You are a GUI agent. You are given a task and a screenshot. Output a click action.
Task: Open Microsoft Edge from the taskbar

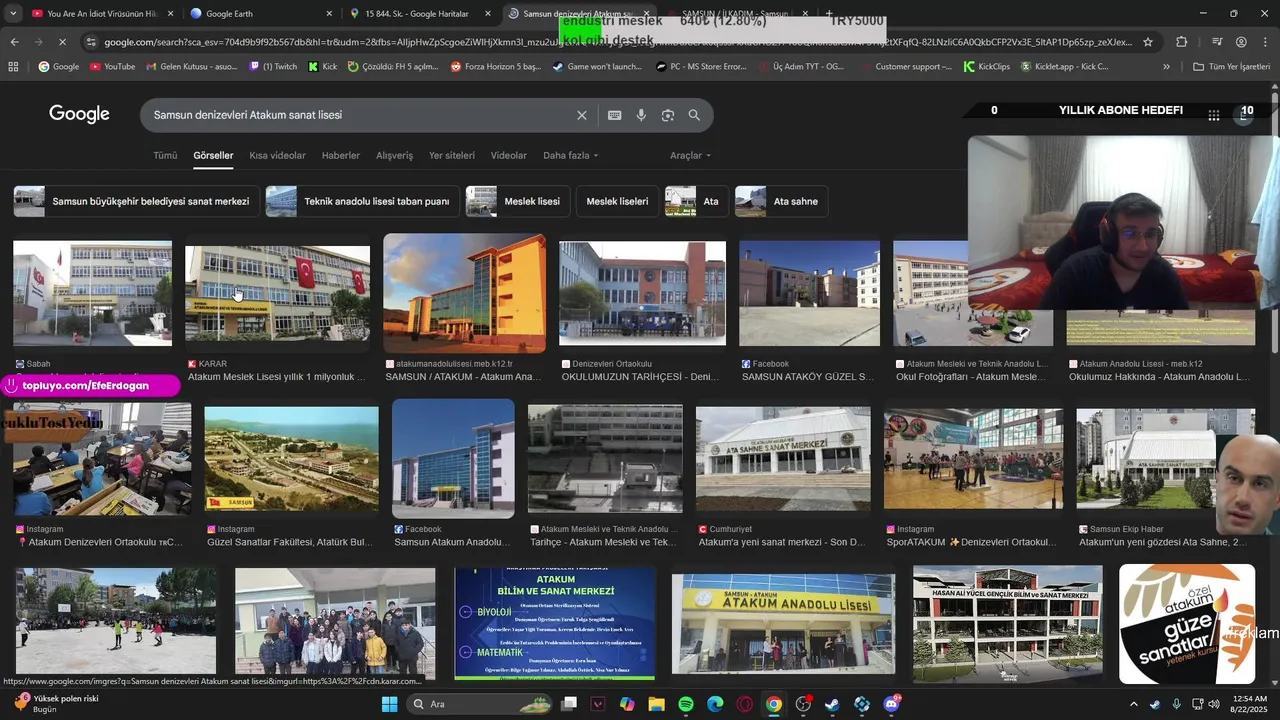pyautogui.click(x=715, y=704)
